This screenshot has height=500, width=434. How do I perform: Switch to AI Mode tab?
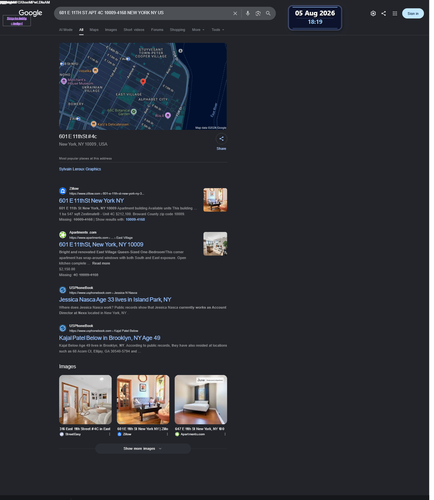click(66, 30)
